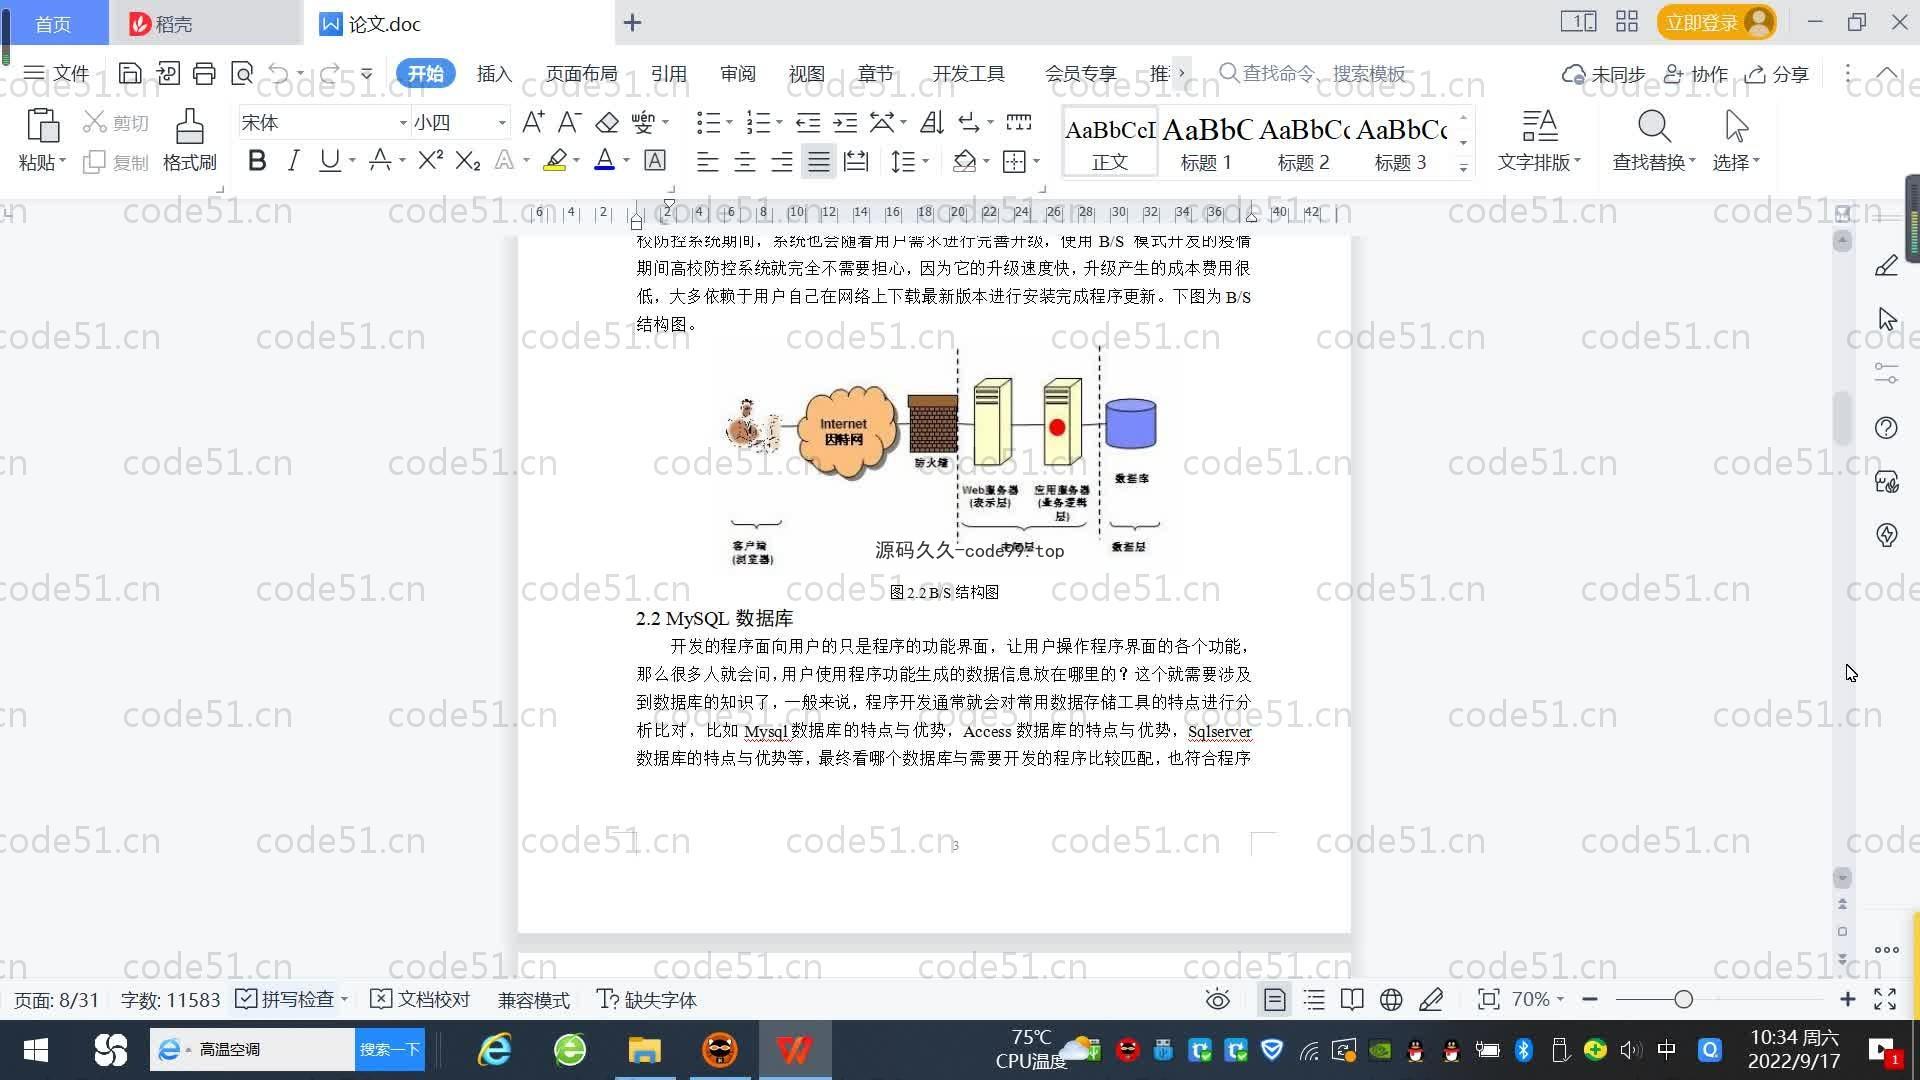This screenshot has width=1920, height=1080.
Task: Switch to reading view book icon
Action: (1352, 999)
